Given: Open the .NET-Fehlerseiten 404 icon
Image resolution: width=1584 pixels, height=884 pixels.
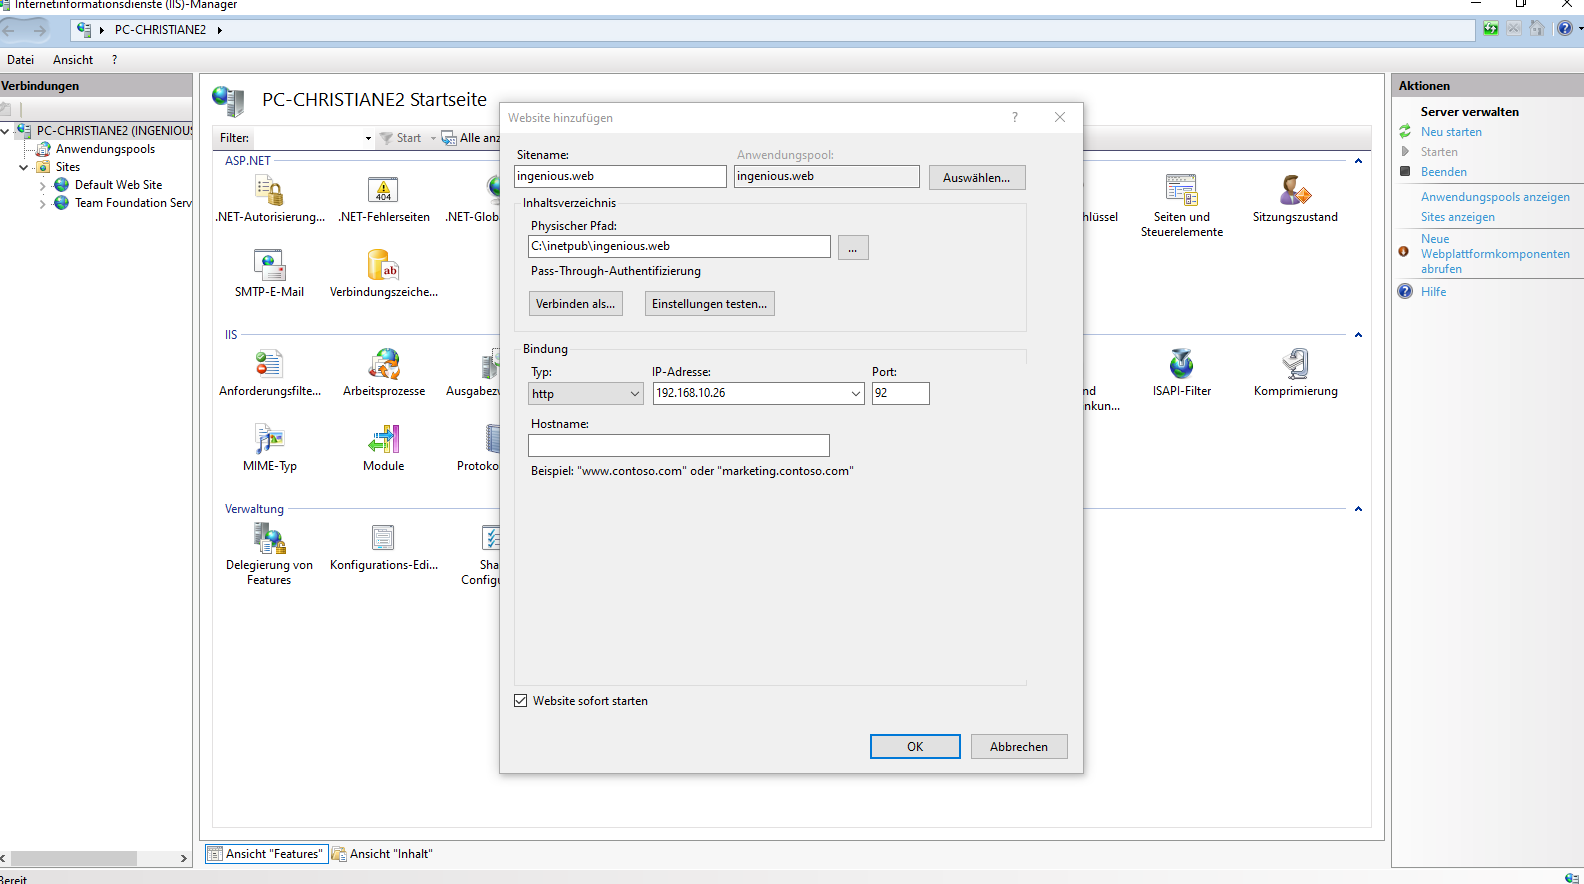Looking at the screenshot, I should click(x=383, y=190).
